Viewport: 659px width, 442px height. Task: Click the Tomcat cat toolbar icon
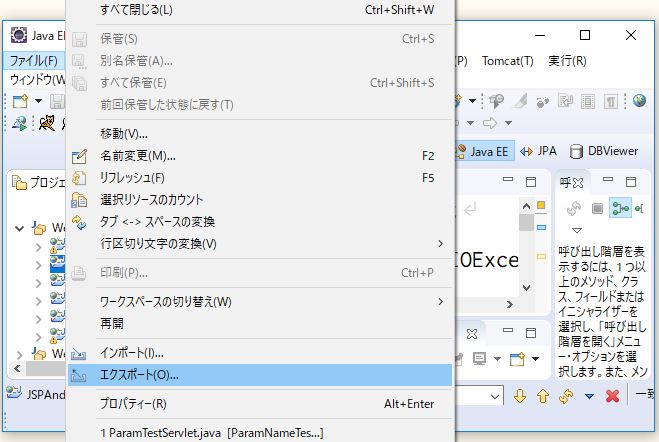point(47,124)
